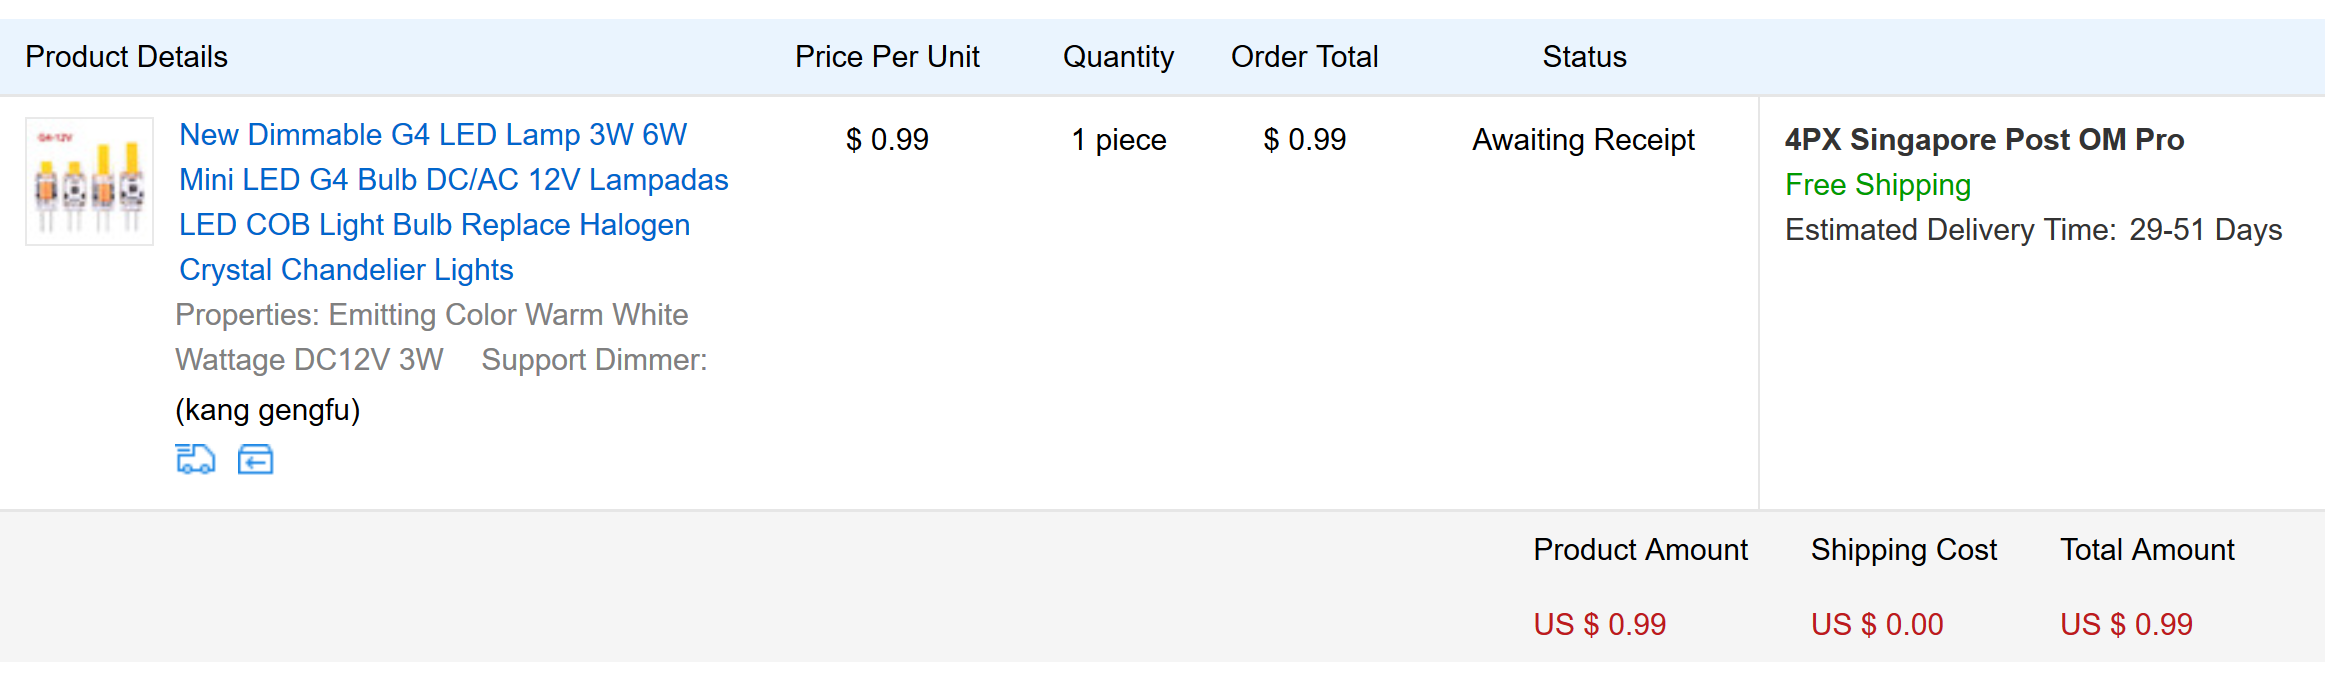Click the seller name kang gengfu
The width and height of the screenshot is (2331, 674).
tap(267, 410)
